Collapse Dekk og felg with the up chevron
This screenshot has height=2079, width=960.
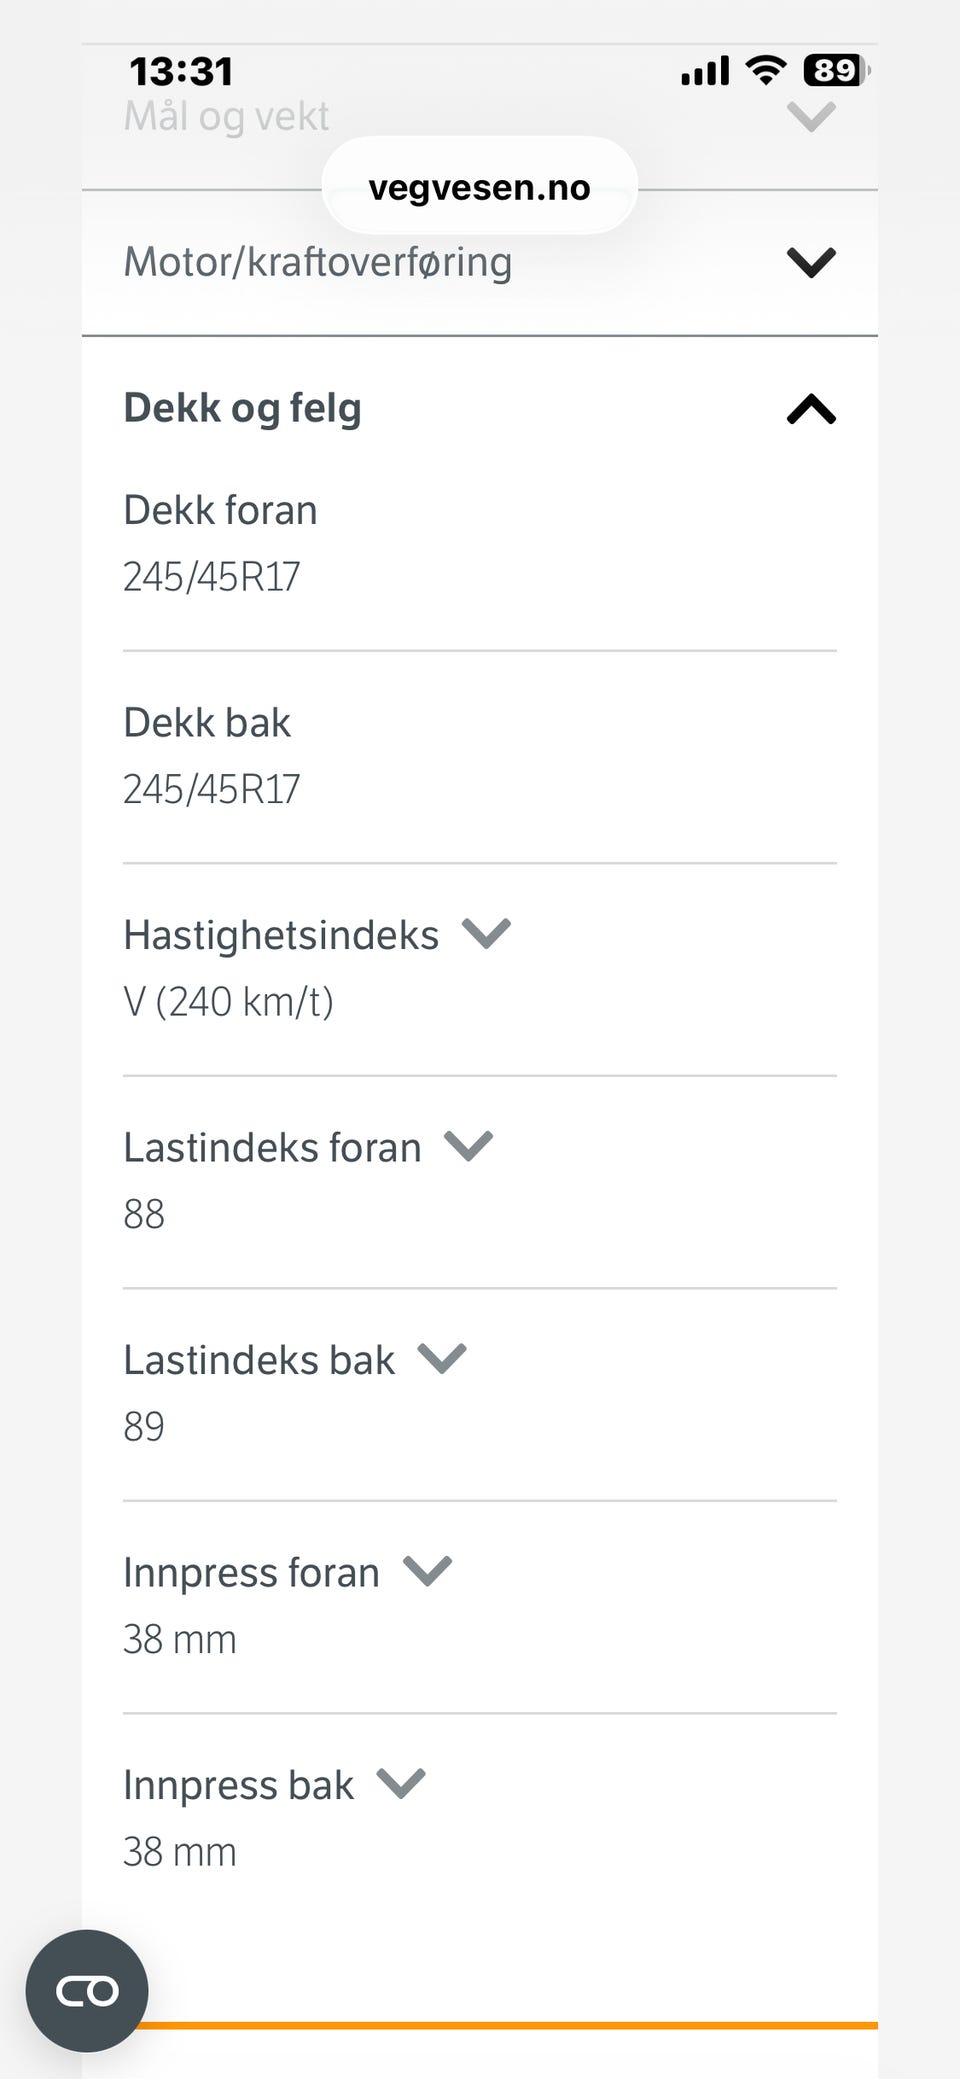(811, 409)
